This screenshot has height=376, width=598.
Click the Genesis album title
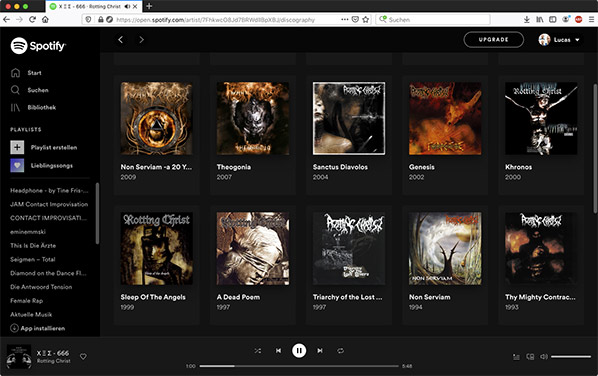[421, 167]
